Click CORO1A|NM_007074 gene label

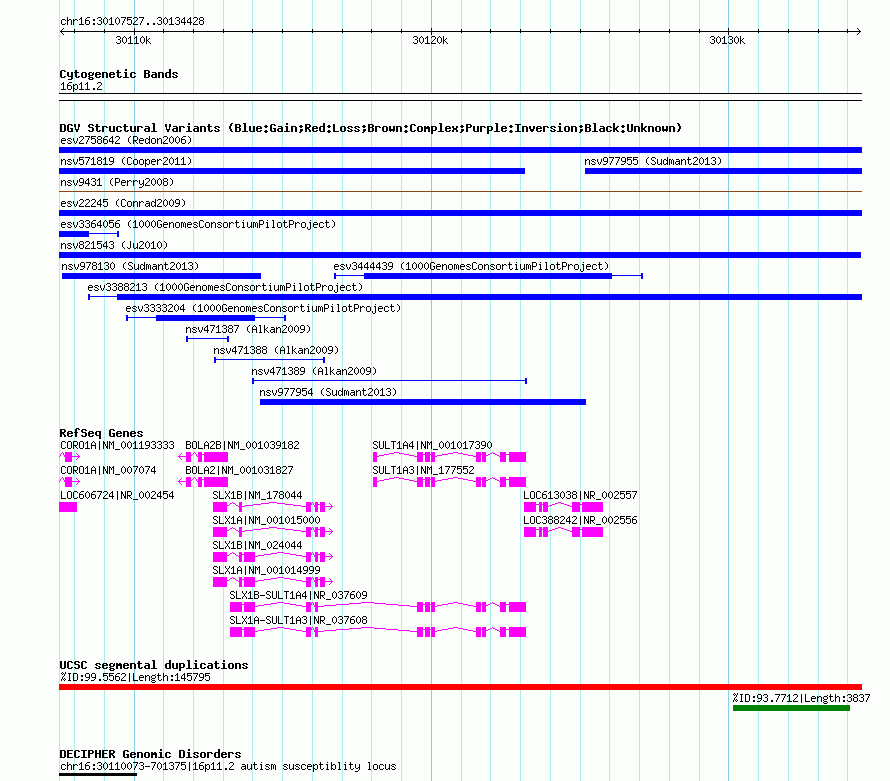click(108, 471)
